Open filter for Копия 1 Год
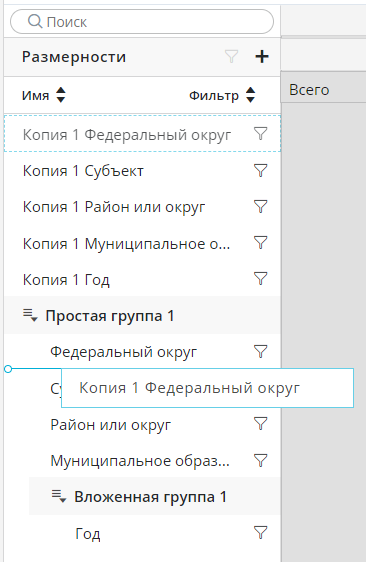The image size is (366, 562). 261,279
